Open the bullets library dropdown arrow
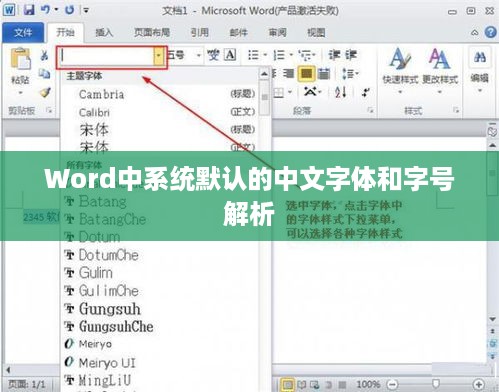 coord(265,55)
